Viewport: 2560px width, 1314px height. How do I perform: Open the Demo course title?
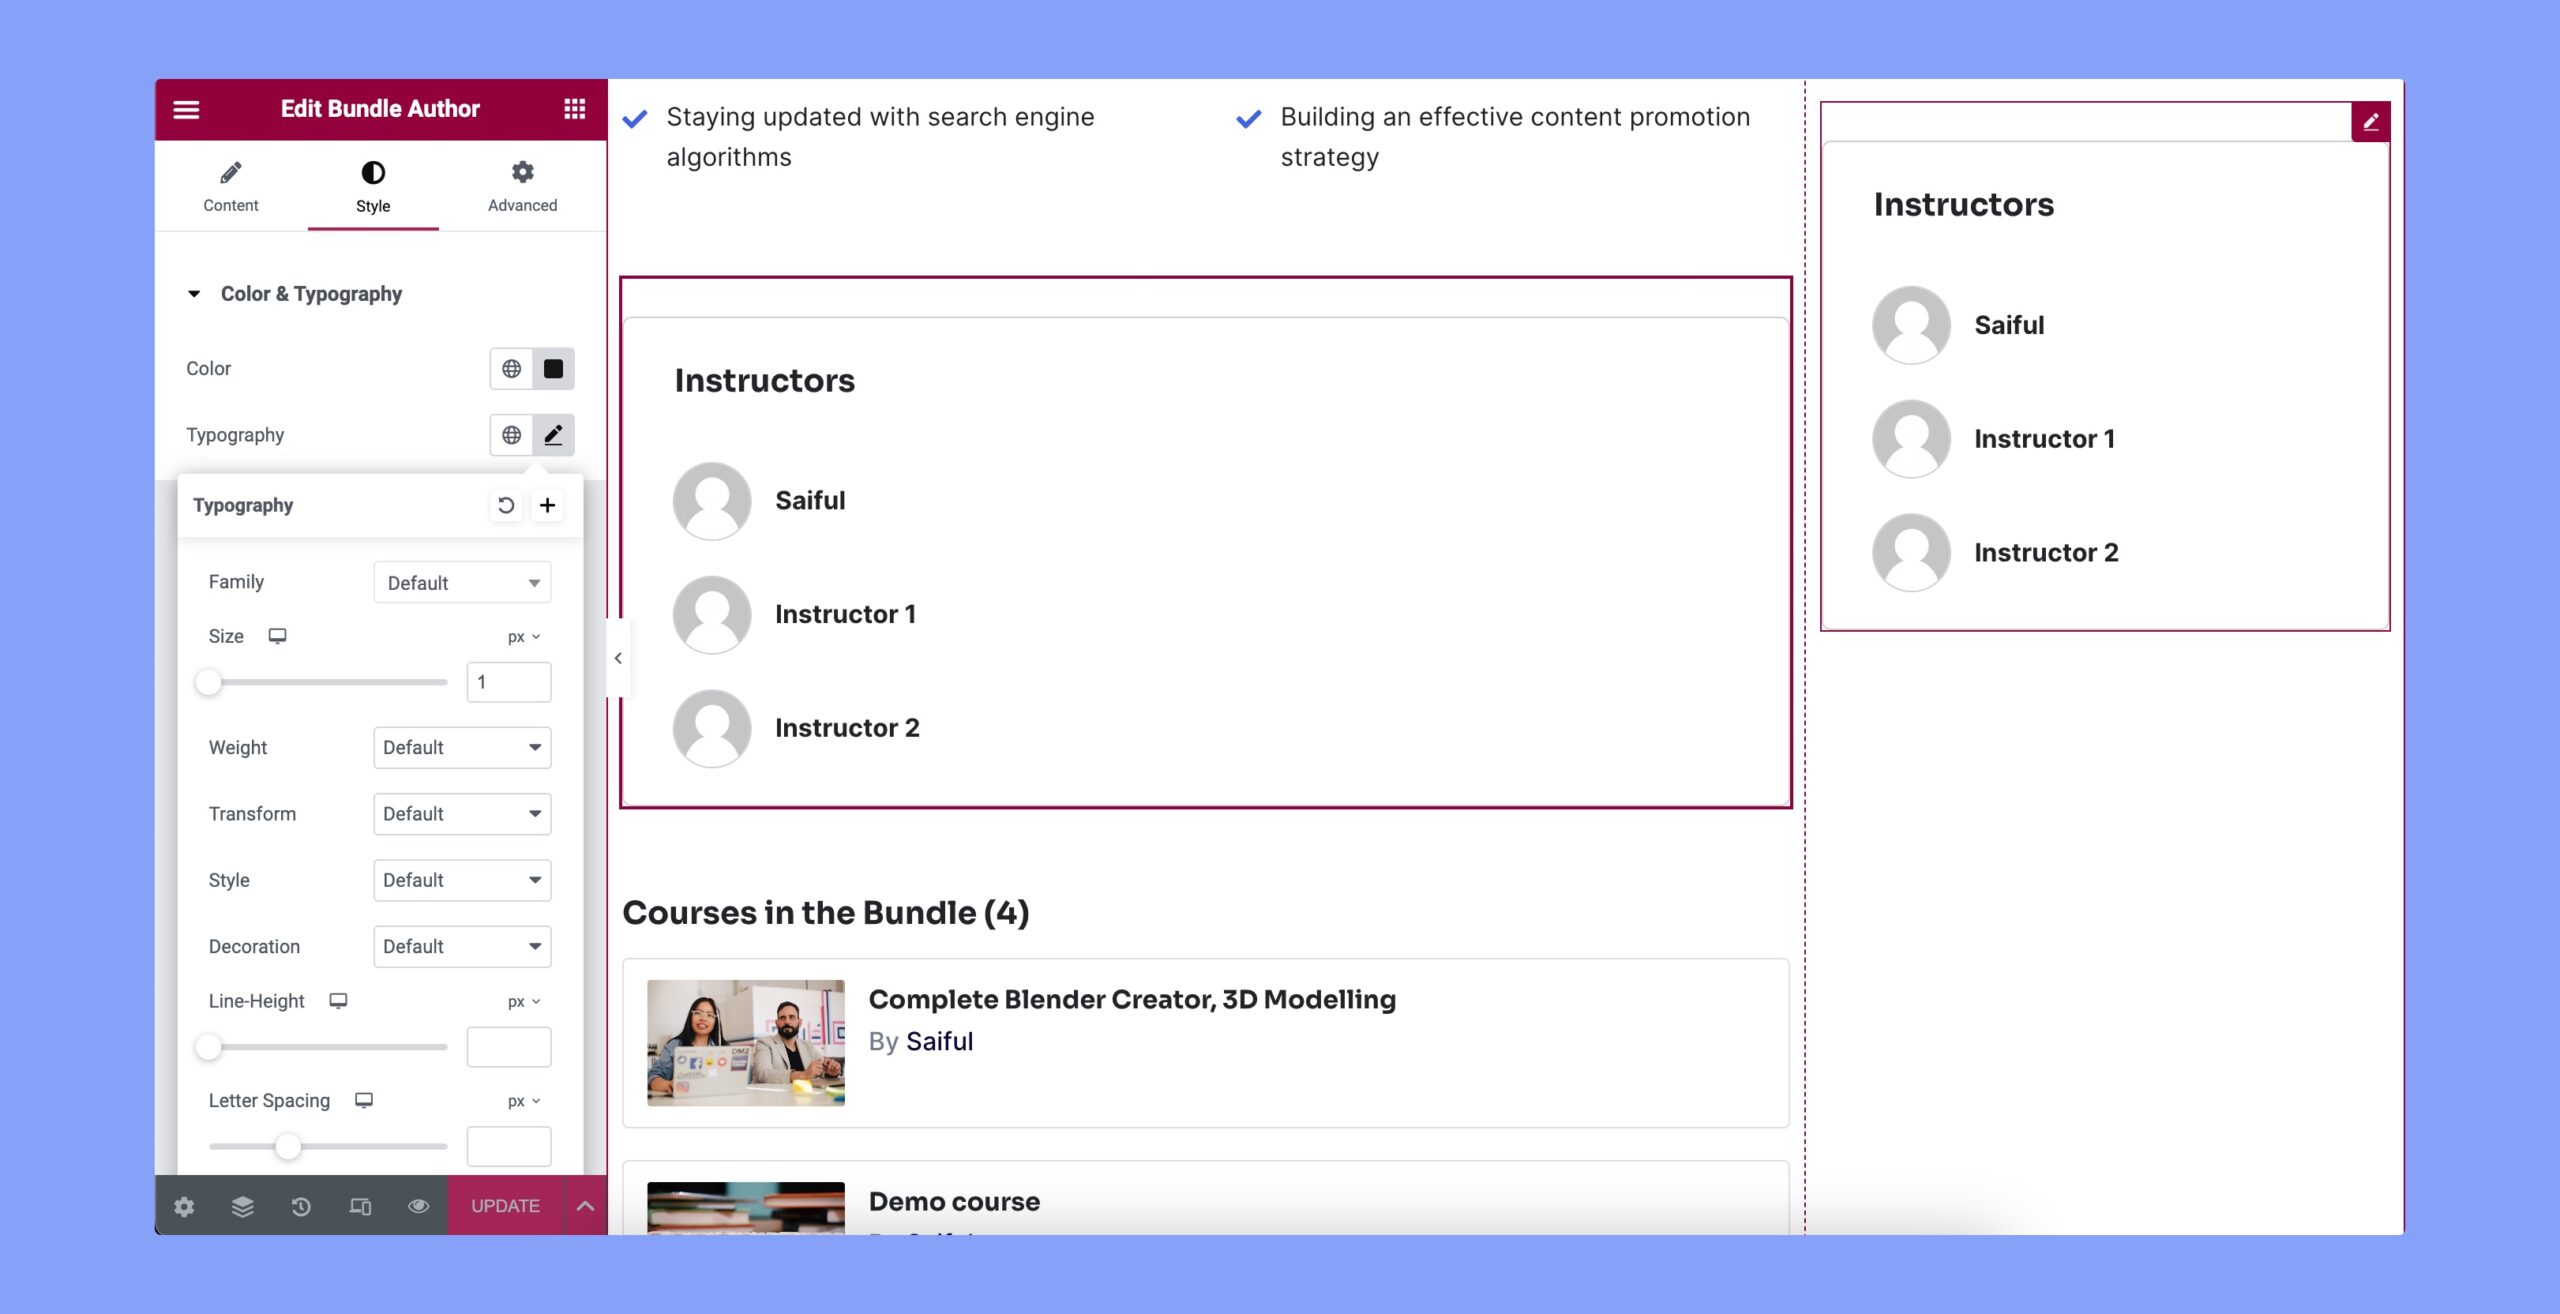coord(954,1202)
